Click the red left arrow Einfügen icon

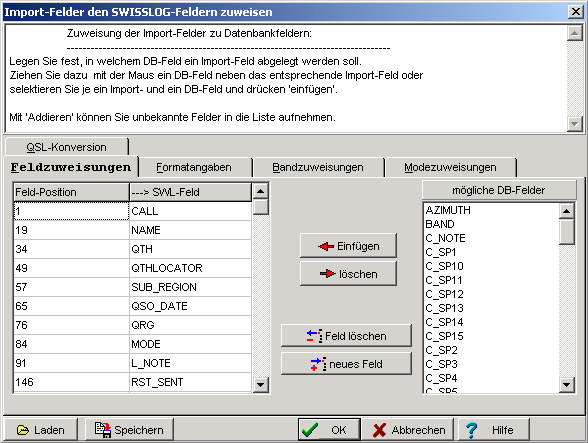point(326,246)
